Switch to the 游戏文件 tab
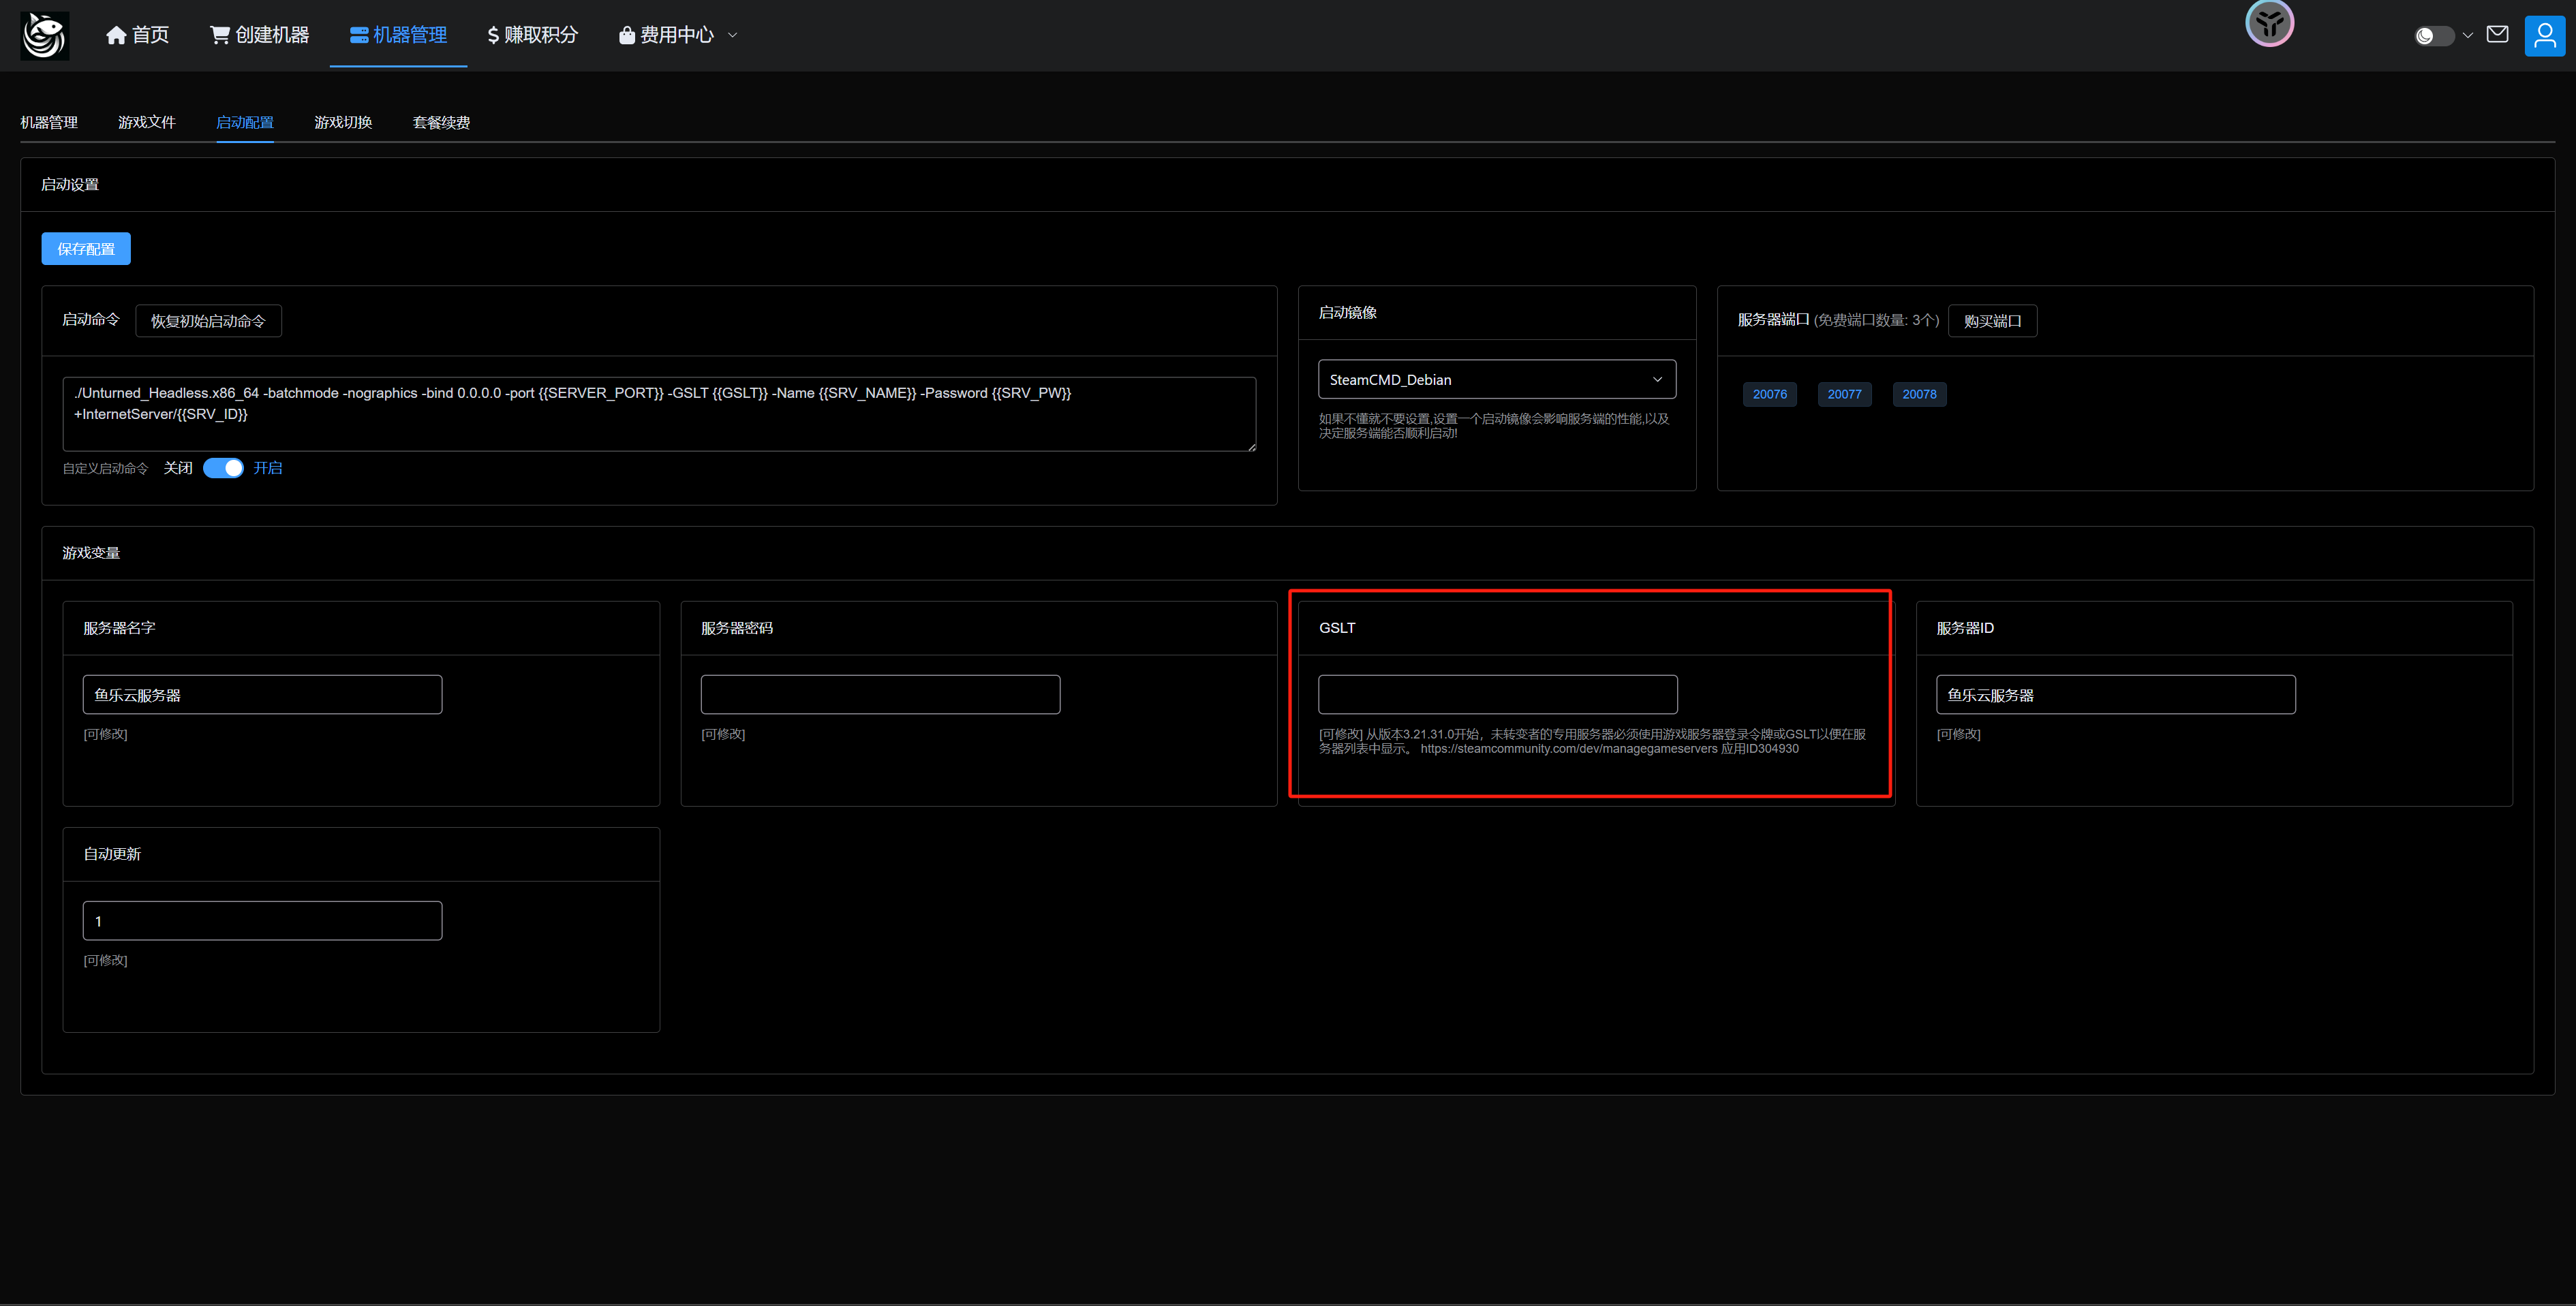The image size is (2576, 1306). 146,122
